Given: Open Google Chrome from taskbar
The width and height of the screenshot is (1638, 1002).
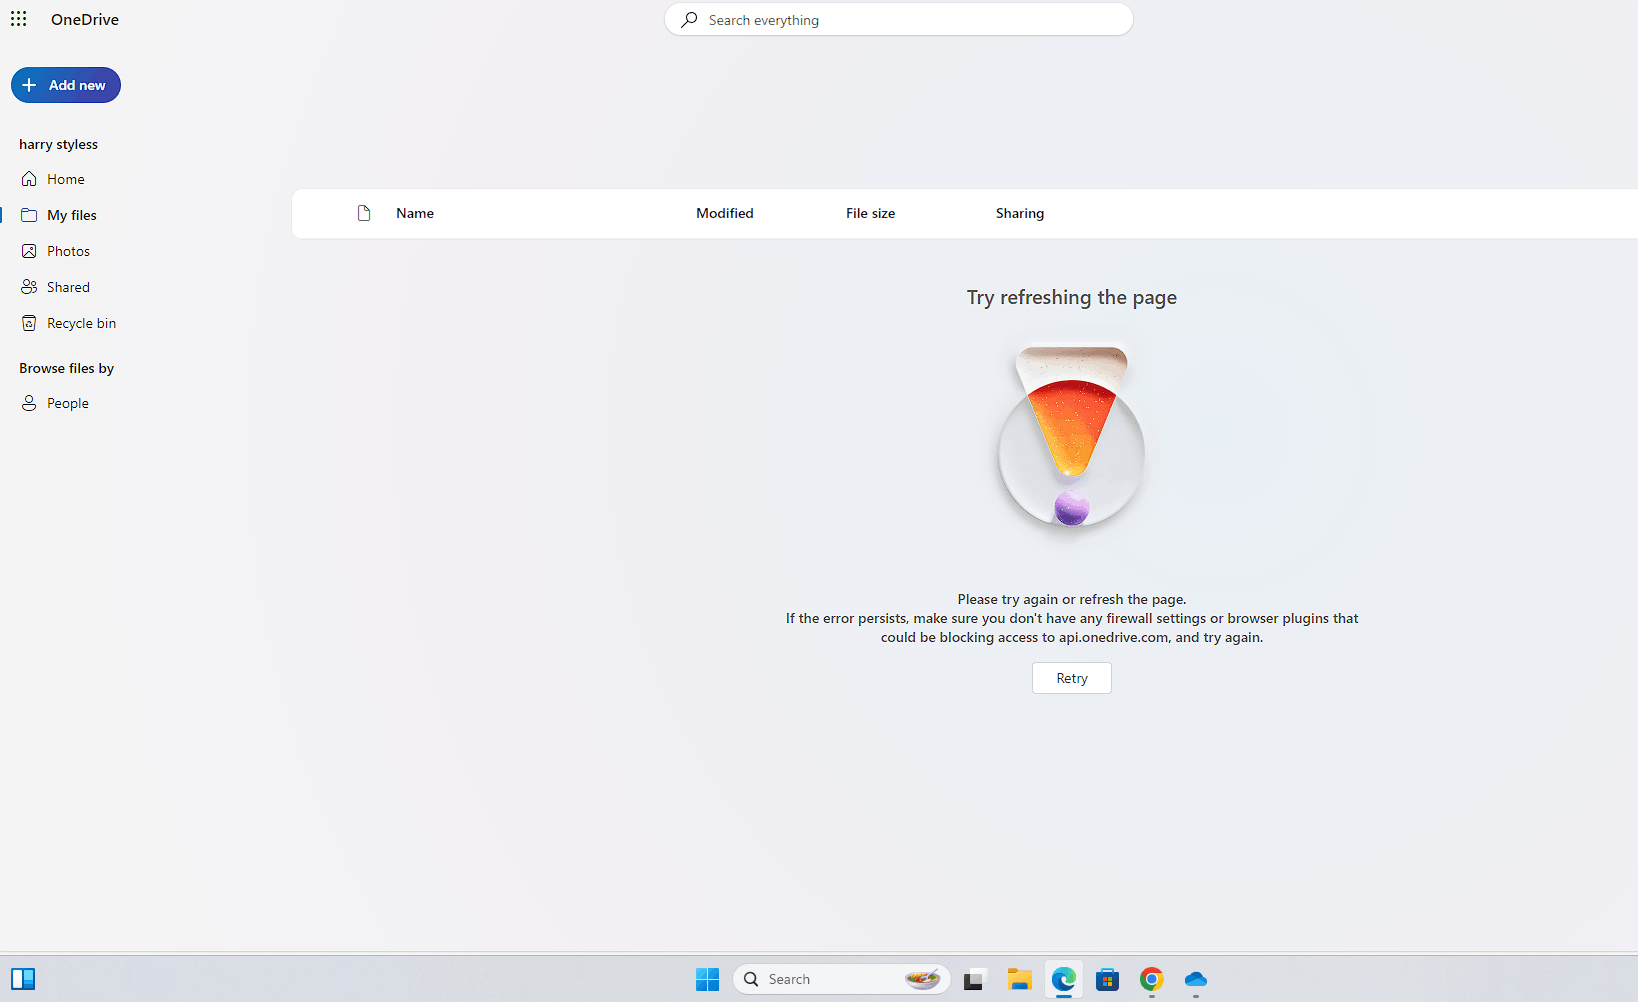Looking at the screenshot, I should point(1151,979).
